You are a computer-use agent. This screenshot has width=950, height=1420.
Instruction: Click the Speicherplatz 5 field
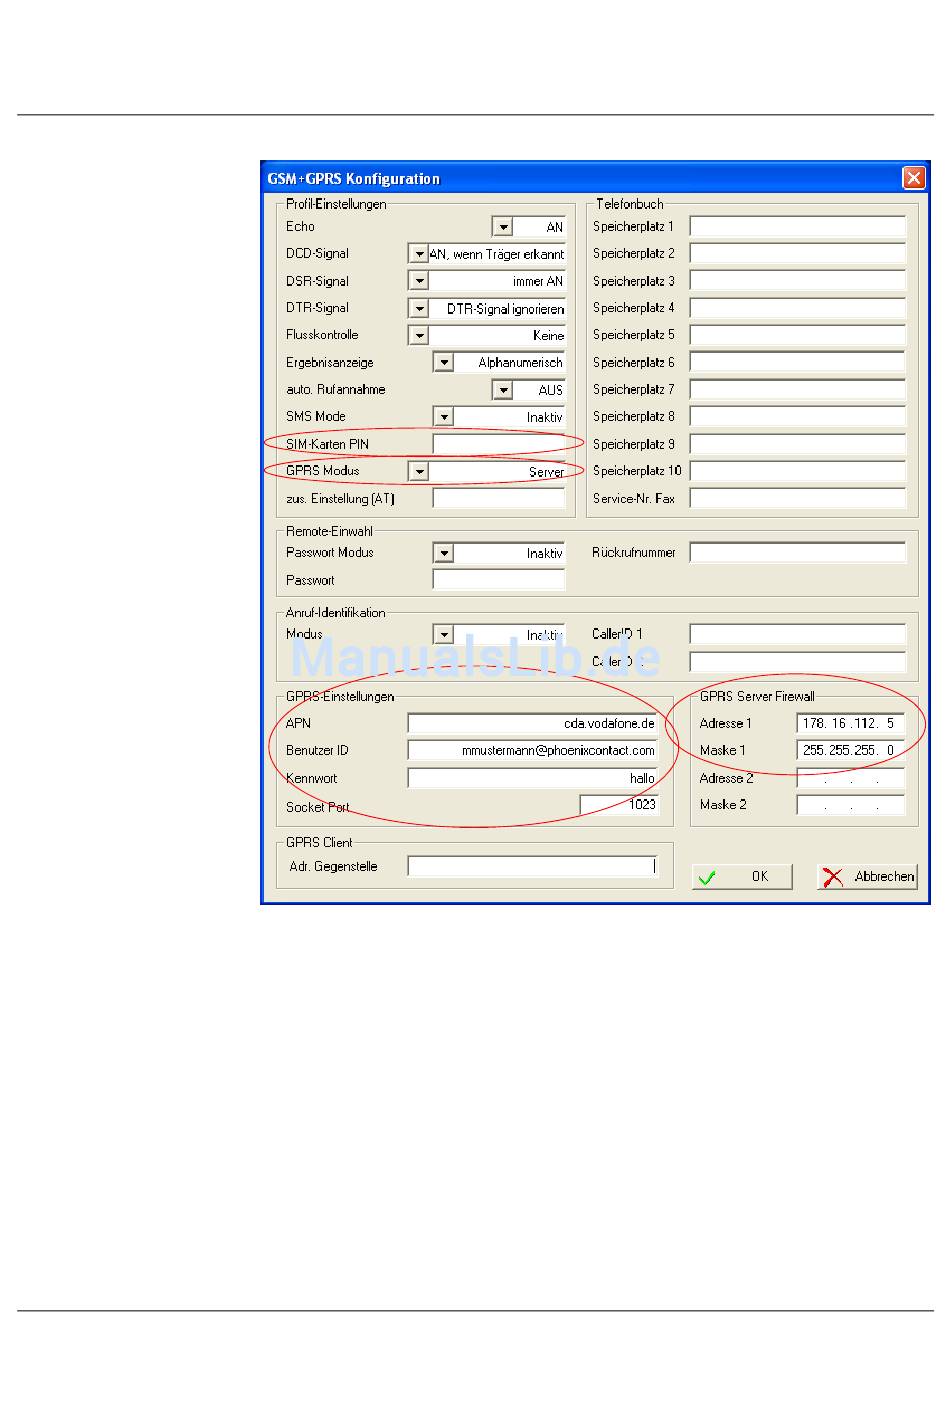(797, 336)
